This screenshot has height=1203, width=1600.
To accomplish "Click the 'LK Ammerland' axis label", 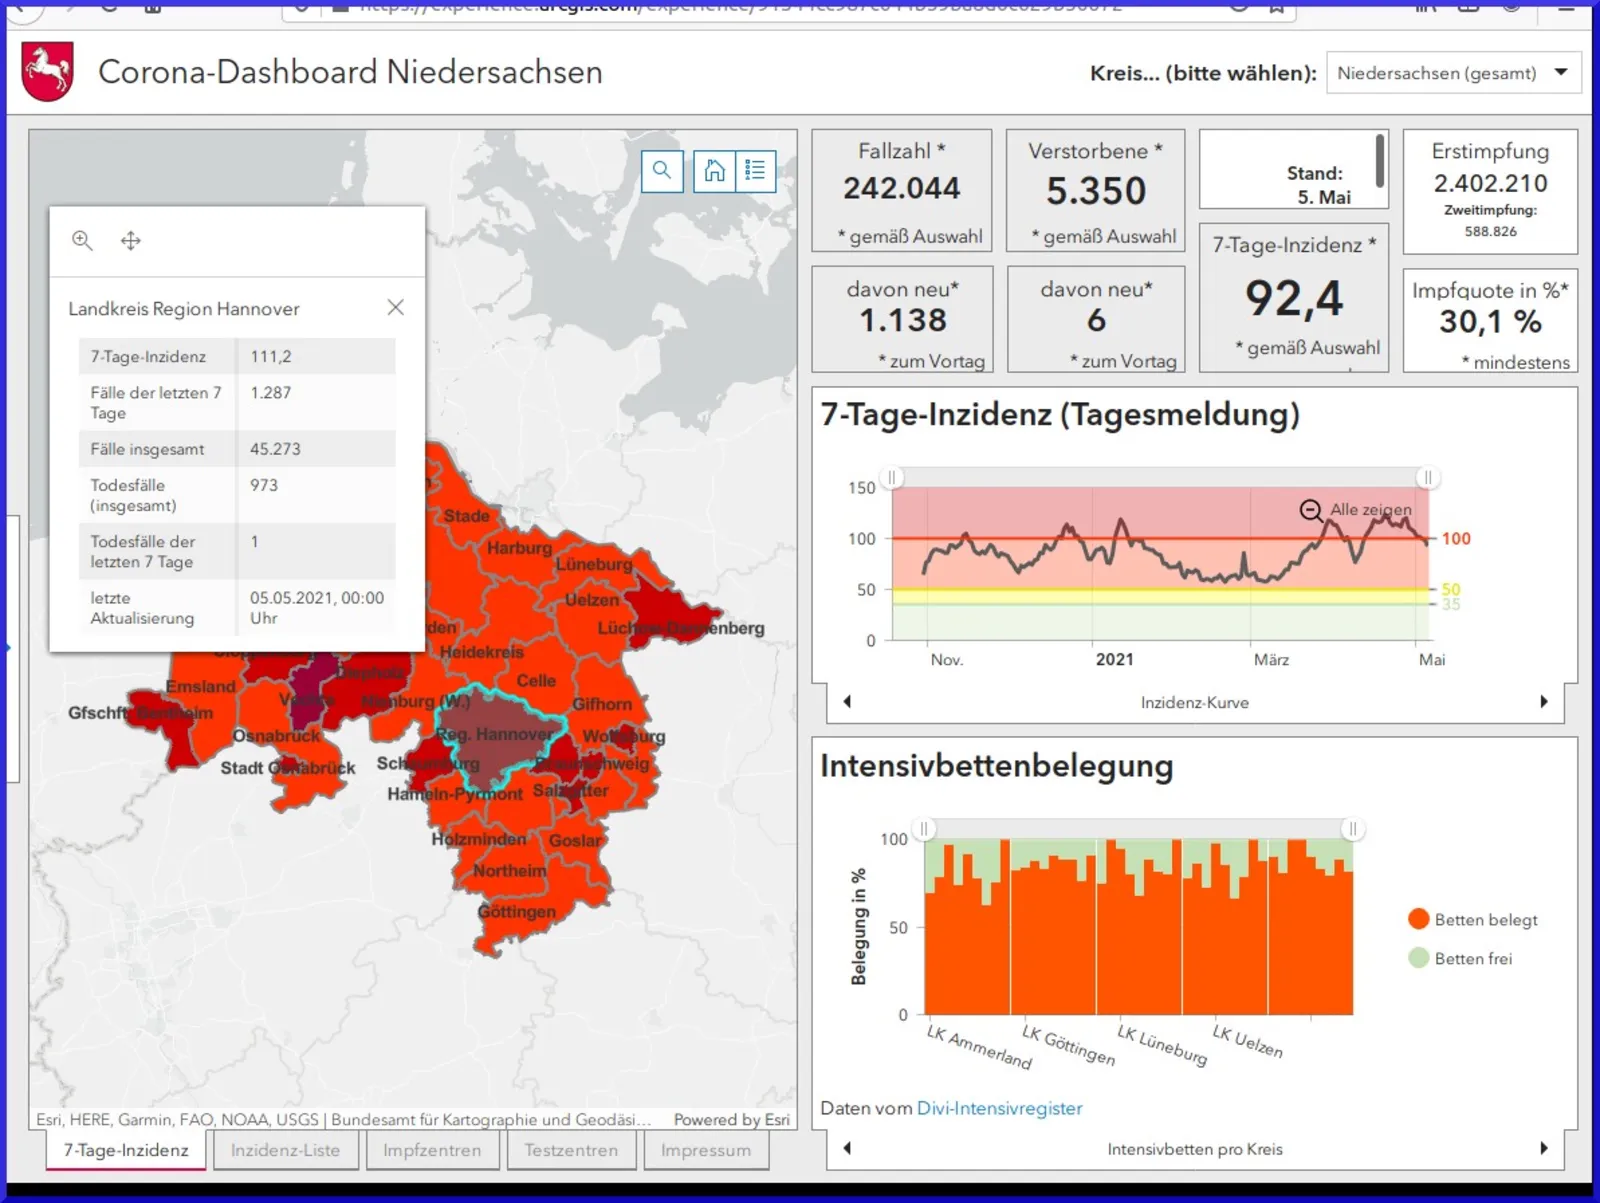I will 979,1047.
